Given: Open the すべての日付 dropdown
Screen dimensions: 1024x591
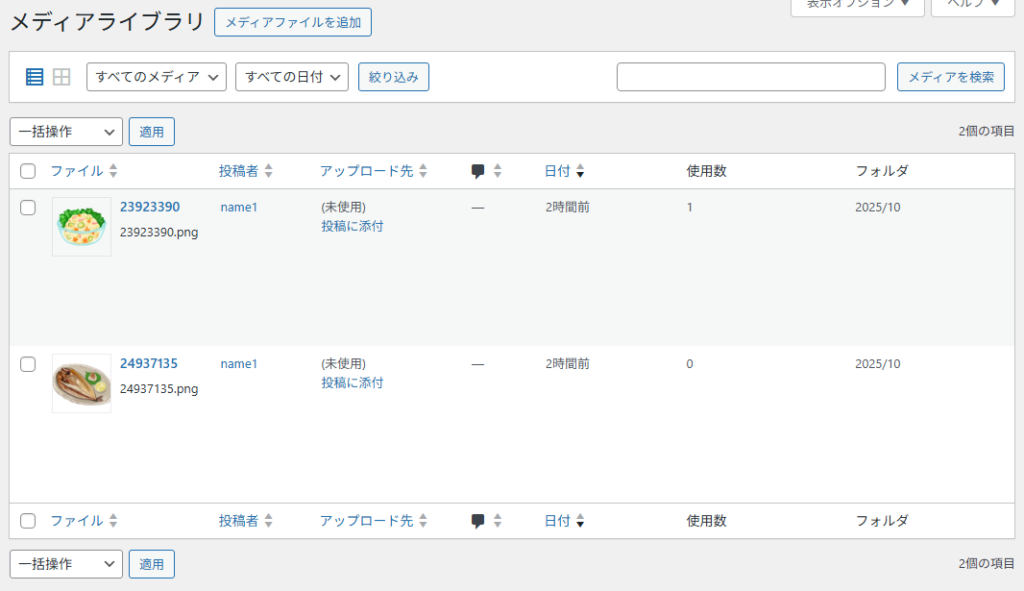Looking at the screenshot, I should (291, 77).
